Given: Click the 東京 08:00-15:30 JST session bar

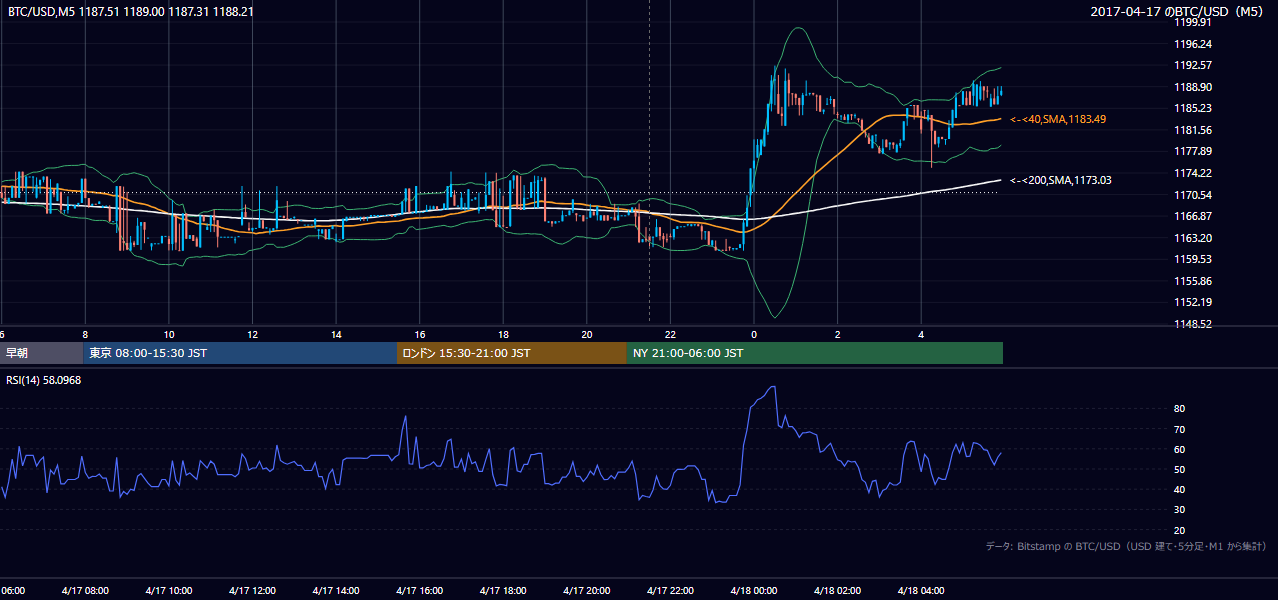Looking at the screenshot, I should (240, 353).
